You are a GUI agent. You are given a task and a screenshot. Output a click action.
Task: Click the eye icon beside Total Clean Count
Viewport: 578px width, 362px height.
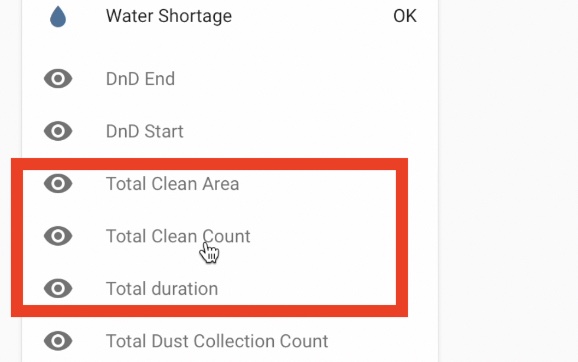click(58, 236)
